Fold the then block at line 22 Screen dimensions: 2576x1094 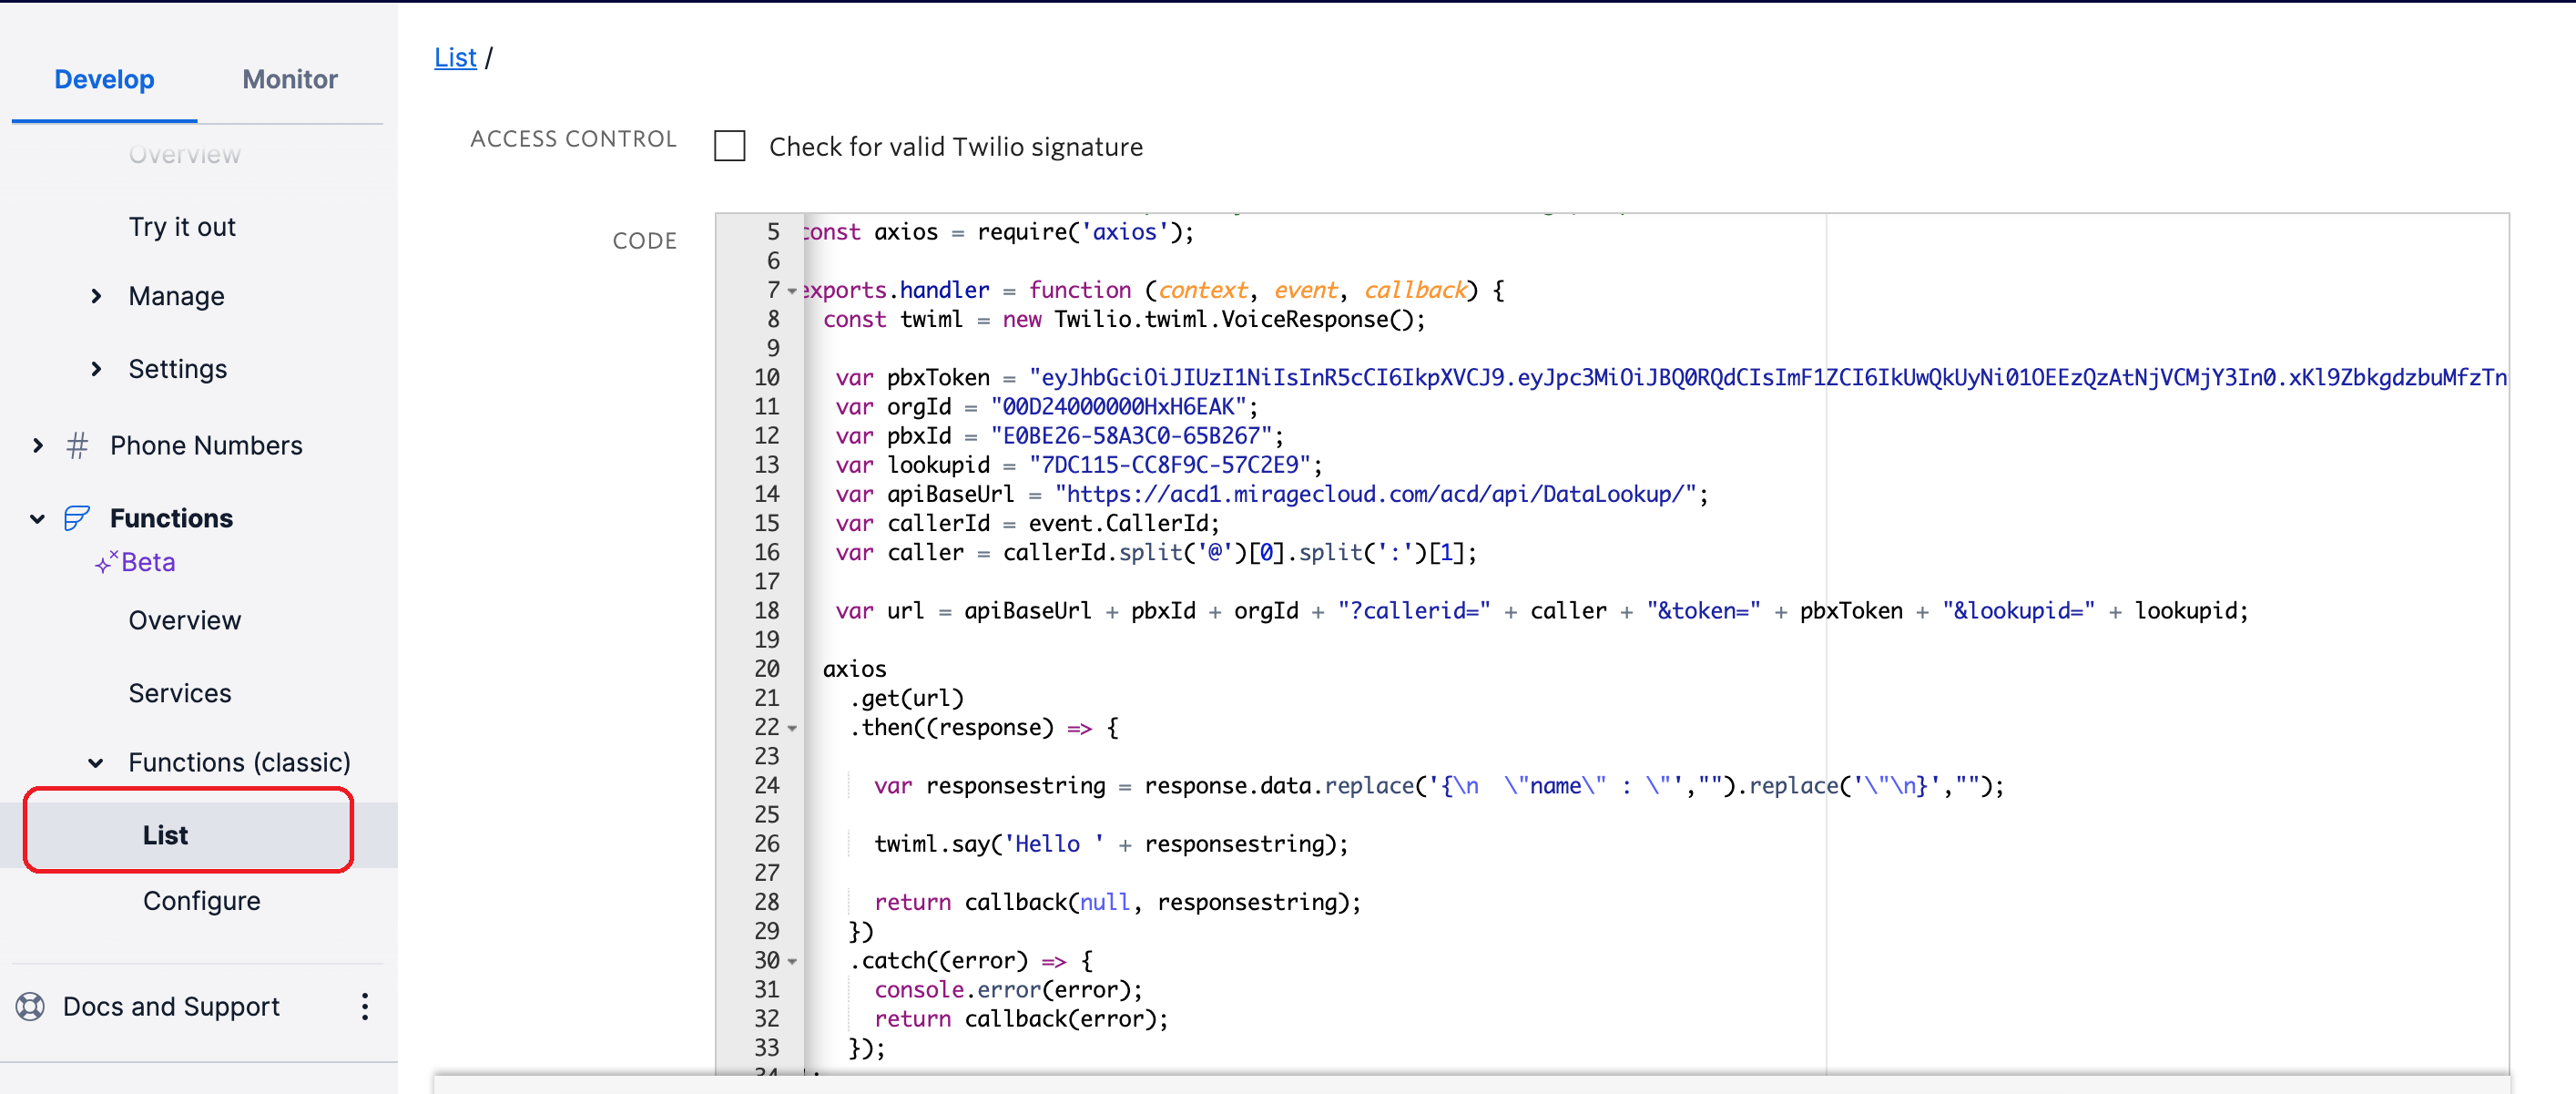pos(792,728)
